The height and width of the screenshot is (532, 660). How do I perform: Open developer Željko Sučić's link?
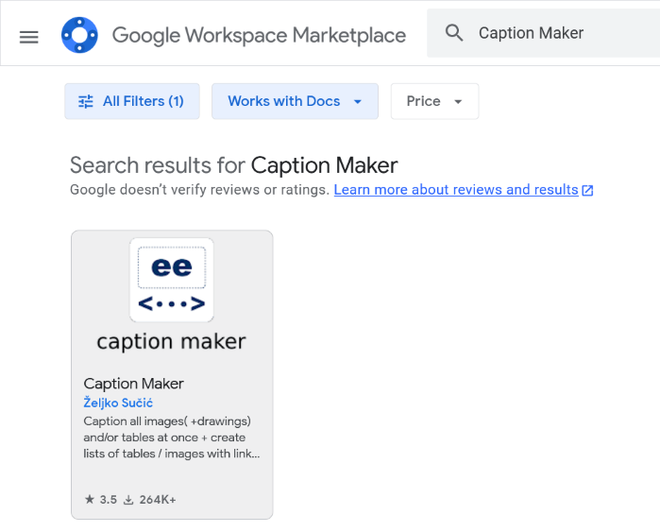[118, 403]
